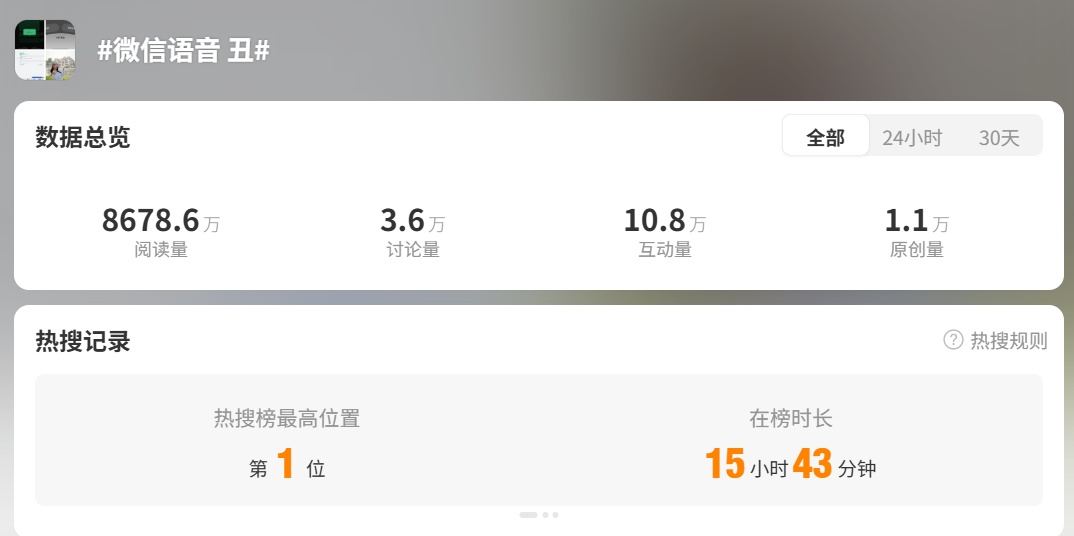1074x536 pixels.
Task: Go to the second pagination dot
Action: [546, 515]
